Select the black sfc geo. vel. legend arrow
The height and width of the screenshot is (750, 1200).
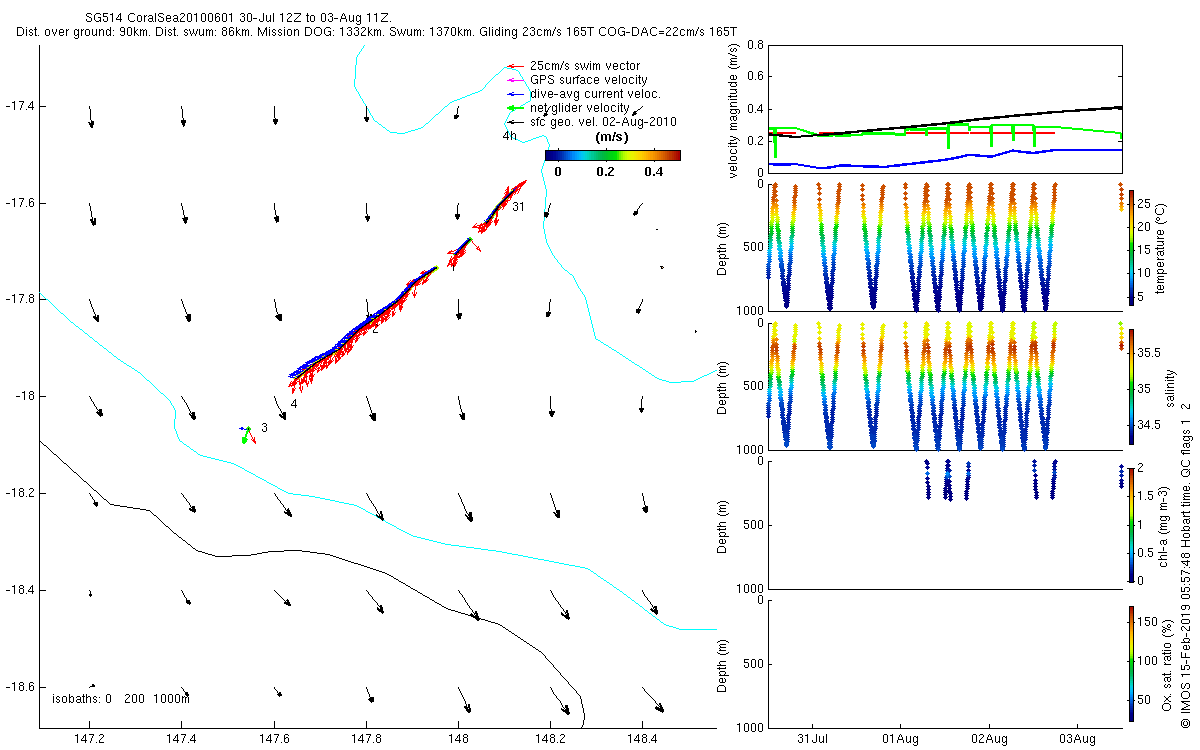click(x=514, y=122)
